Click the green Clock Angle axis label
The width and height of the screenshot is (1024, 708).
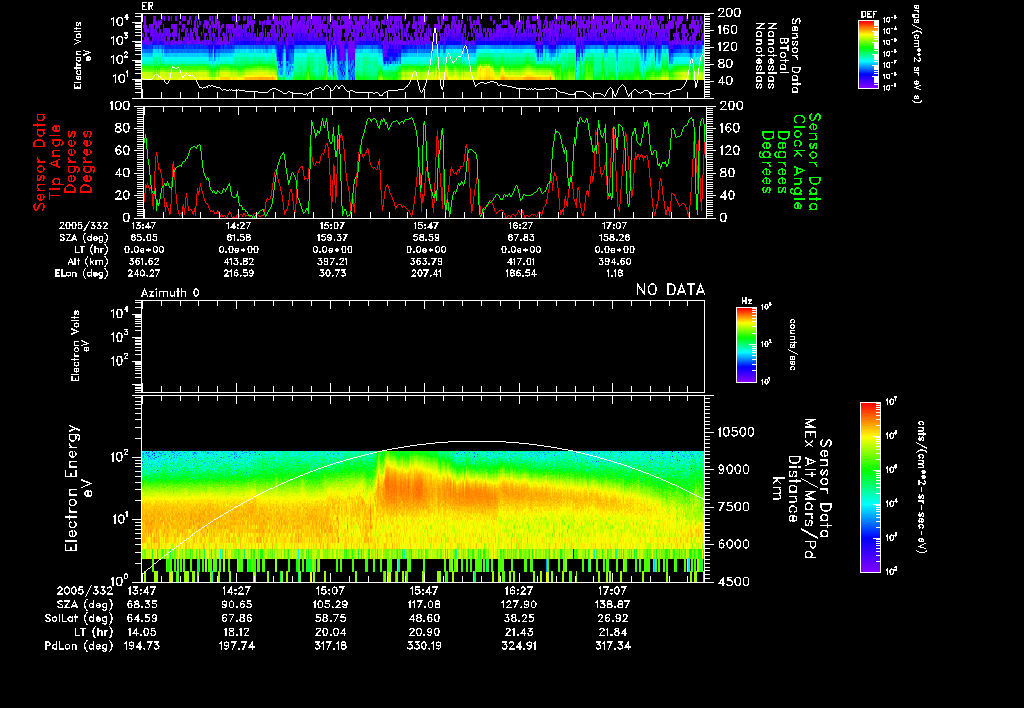[x=798, y=160]
